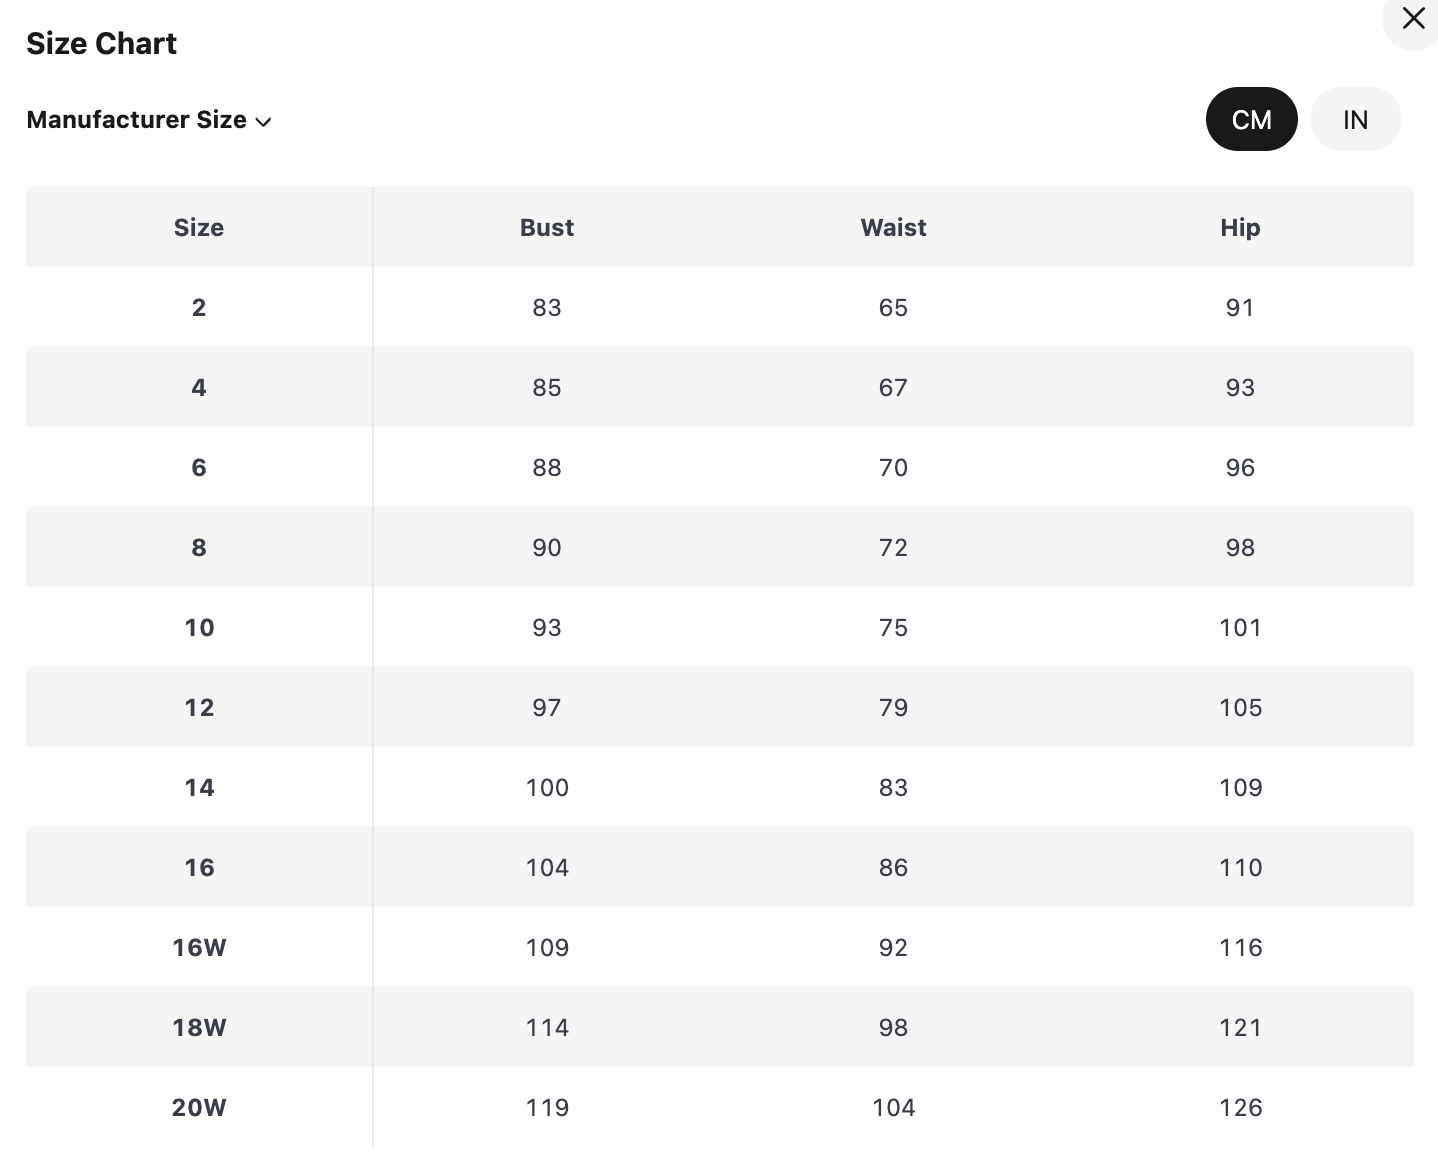The width and height of the screenshot is (1438, 1154).
Task: Click the Size Chart title
Action: (101, 43)
